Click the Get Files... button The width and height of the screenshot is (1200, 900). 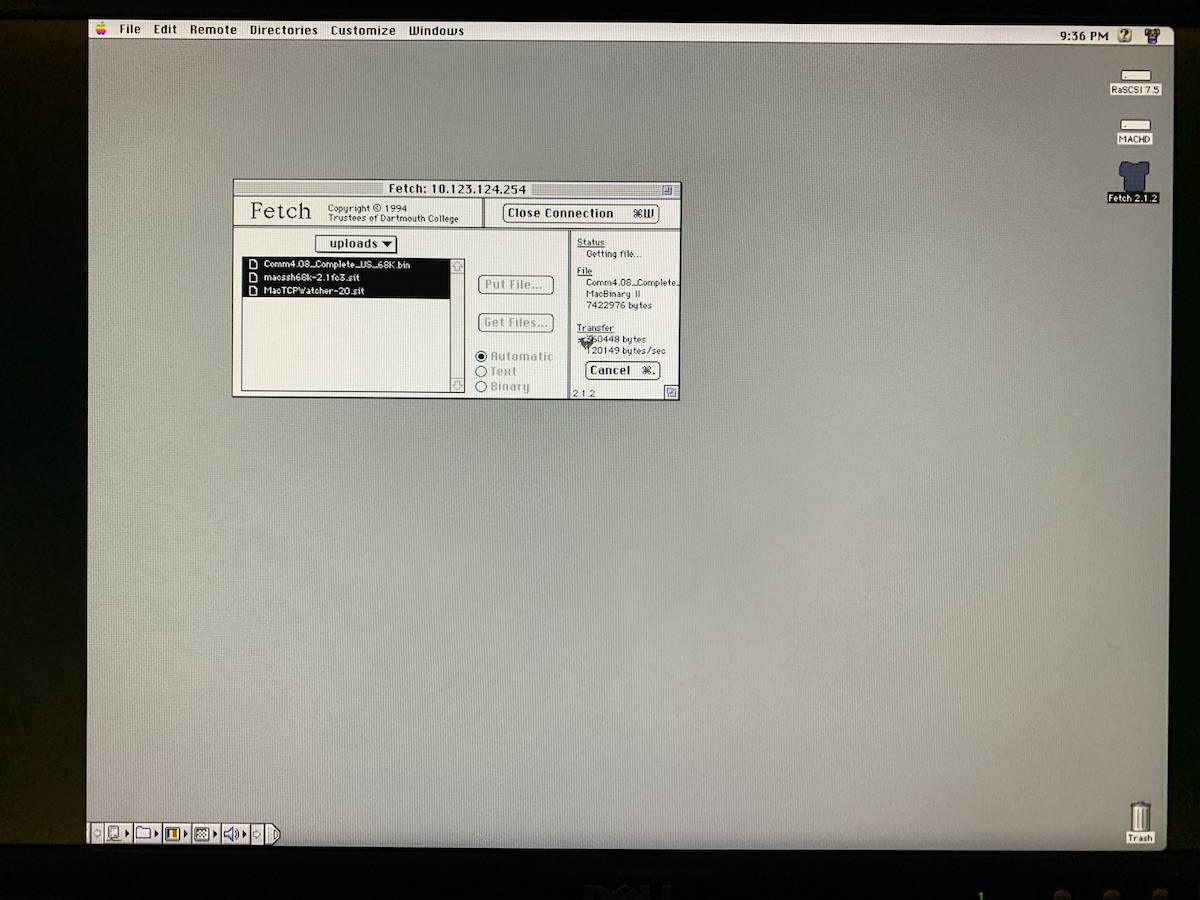515,323
